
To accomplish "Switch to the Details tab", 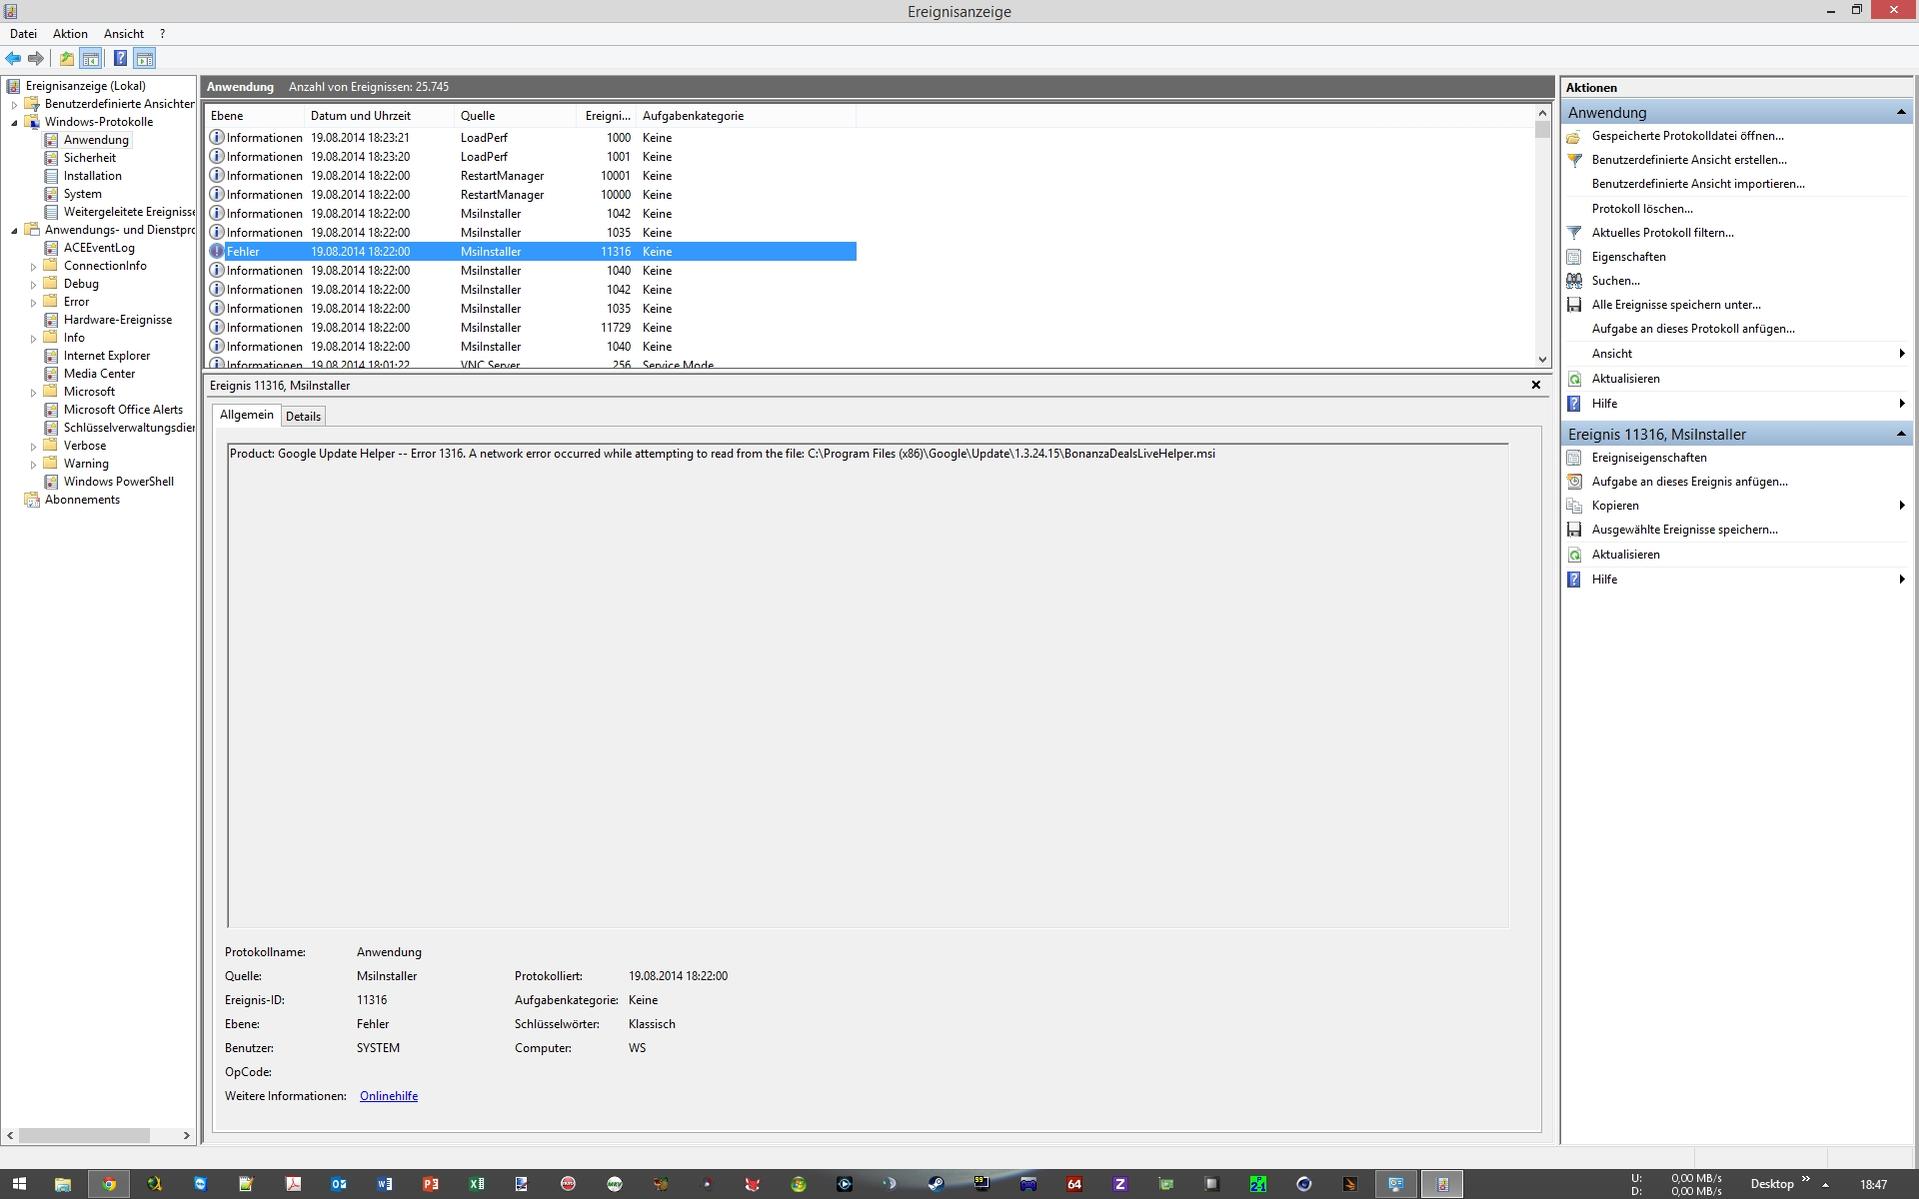I will [303, 416].
